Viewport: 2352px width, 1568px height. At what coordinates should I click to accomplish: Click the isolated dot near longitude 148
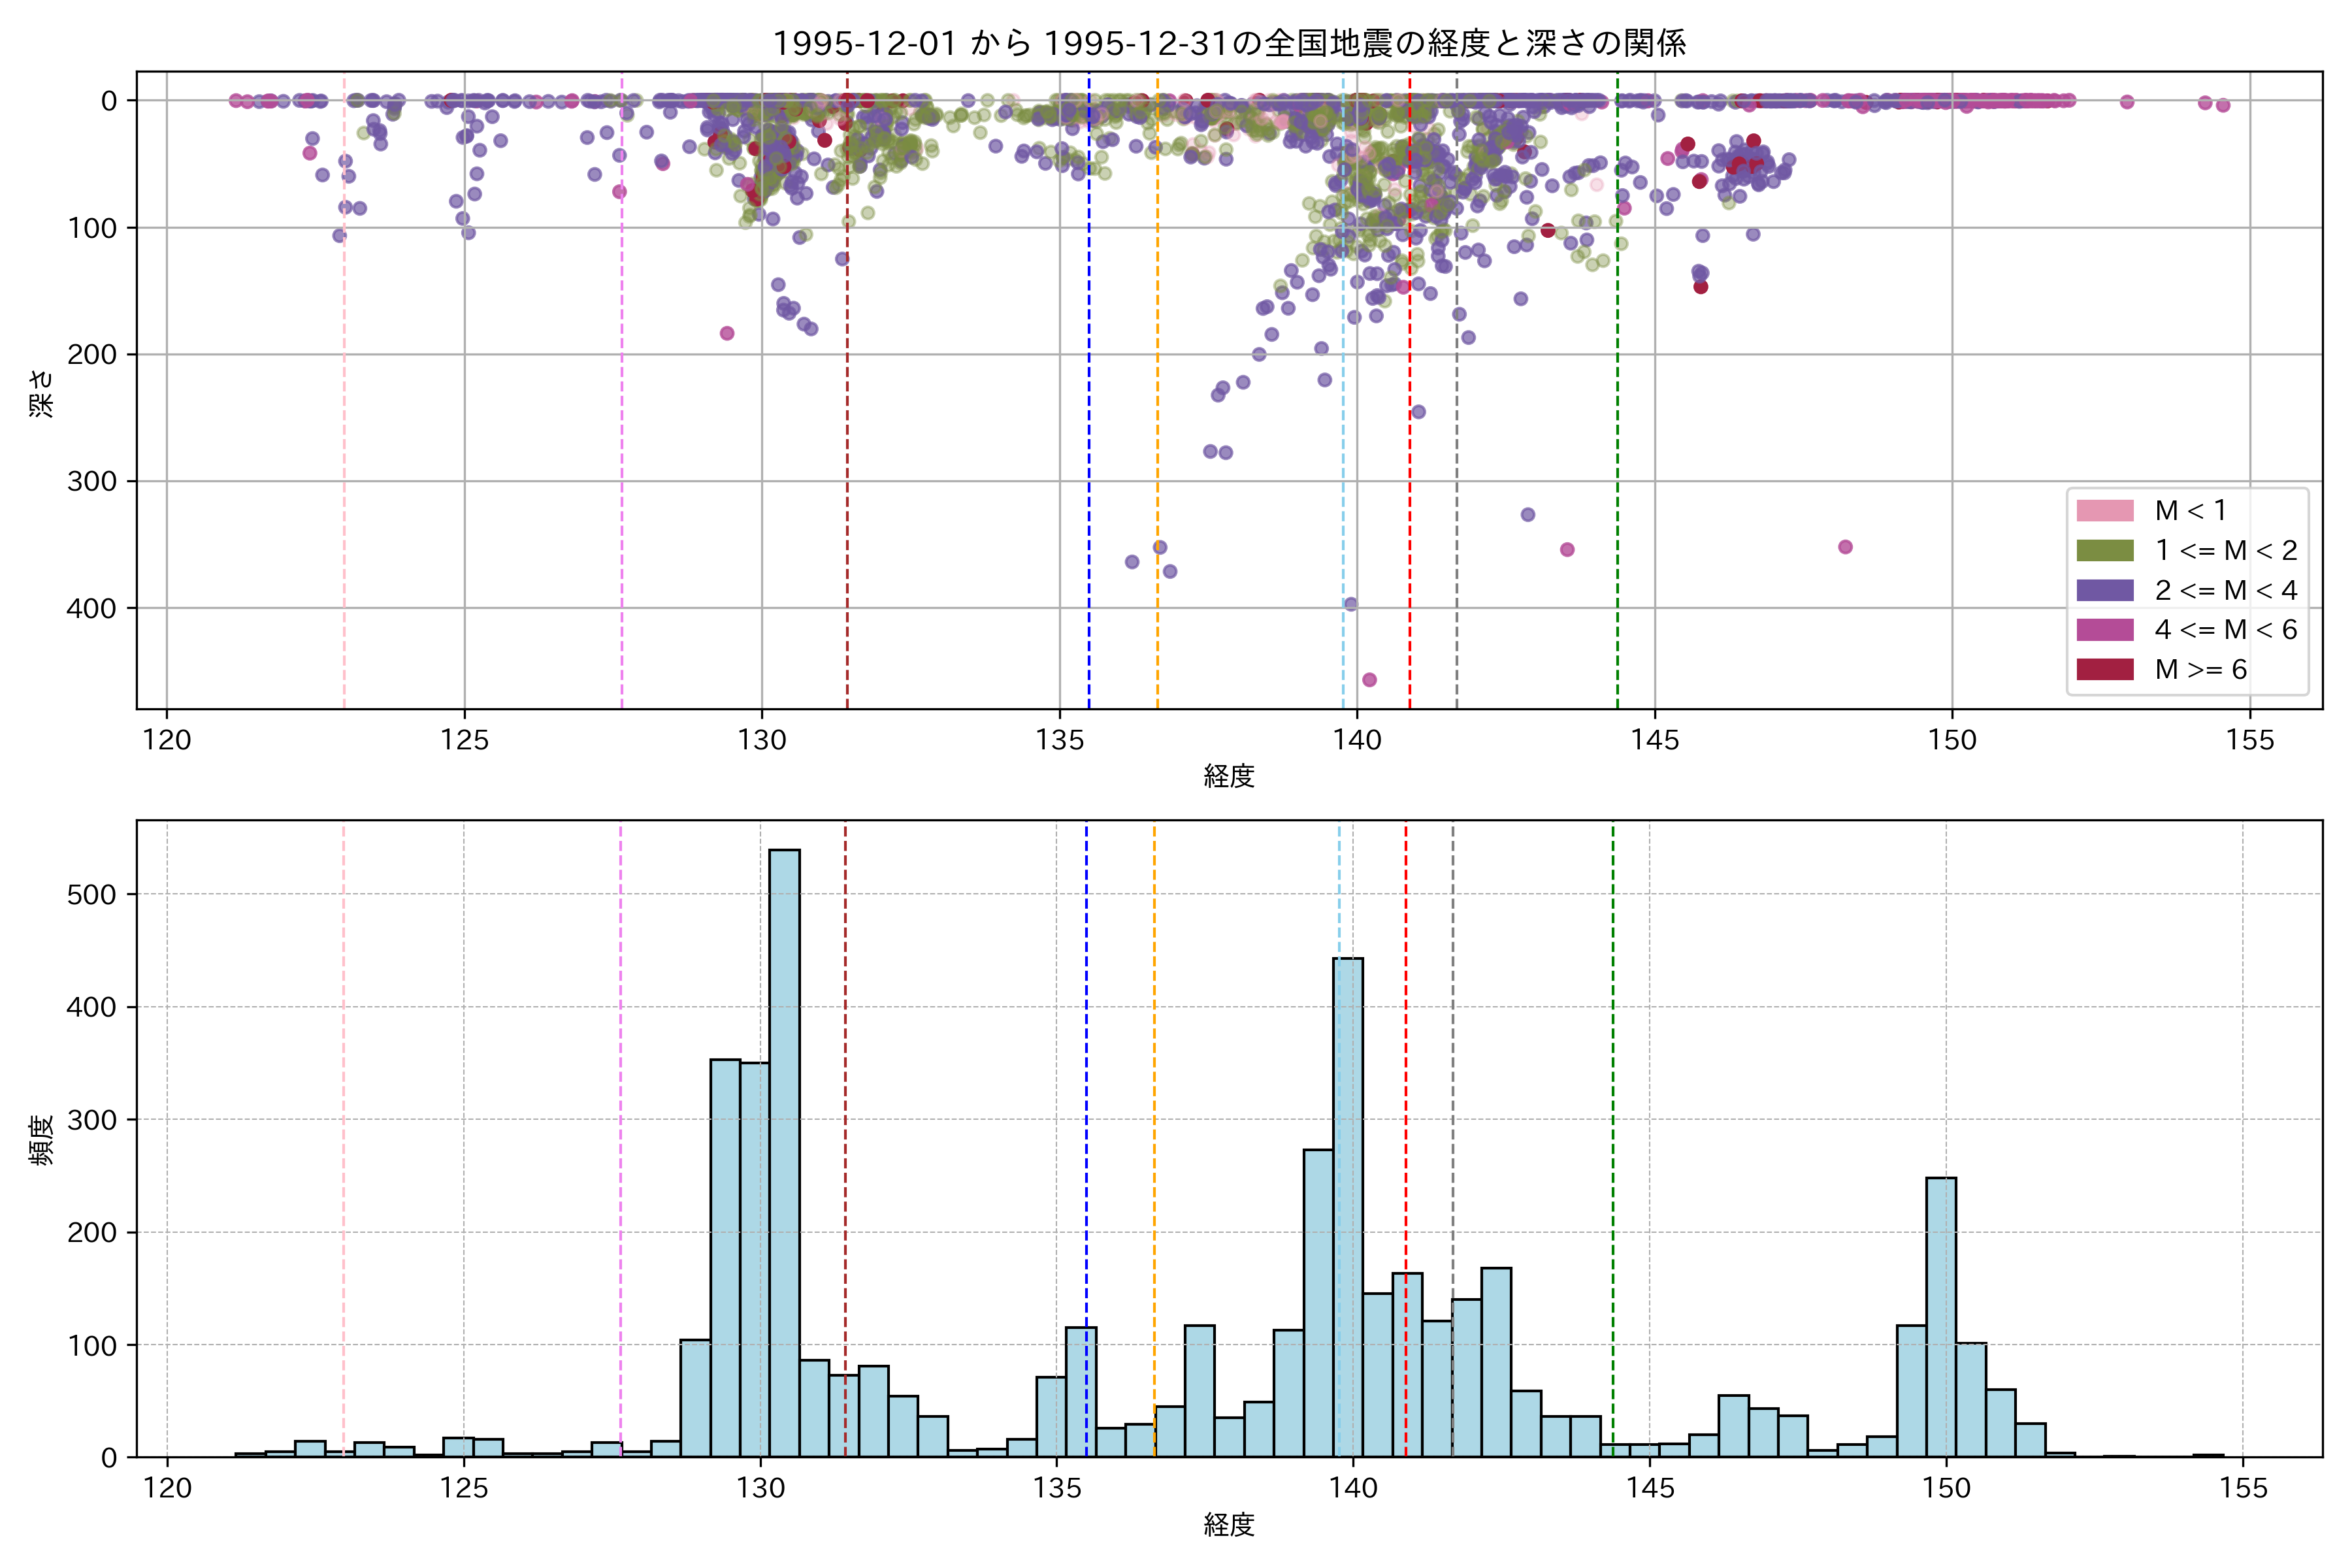[x=1845, y=547]
